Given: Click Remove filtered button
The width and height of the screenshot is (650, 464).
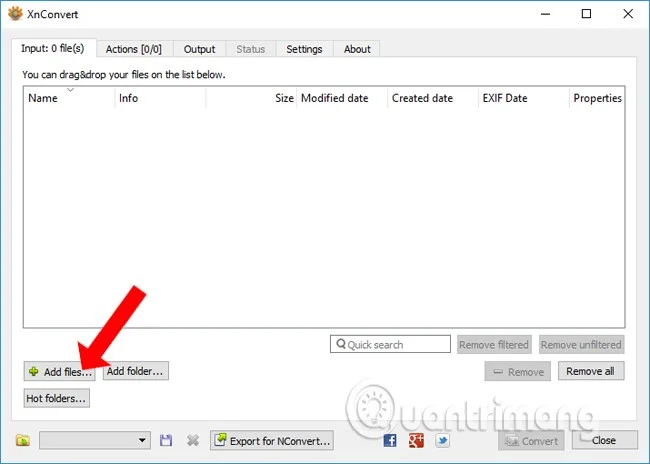Looking at the screenshot, I should [x=494, y=345].
